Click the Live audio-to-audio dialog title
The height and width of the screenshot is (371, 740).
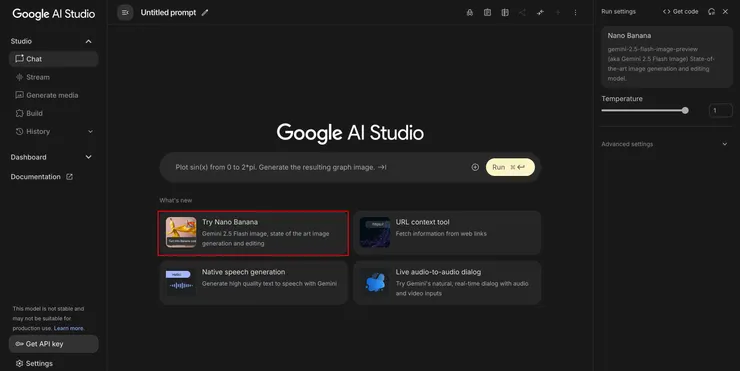[438, 272]
